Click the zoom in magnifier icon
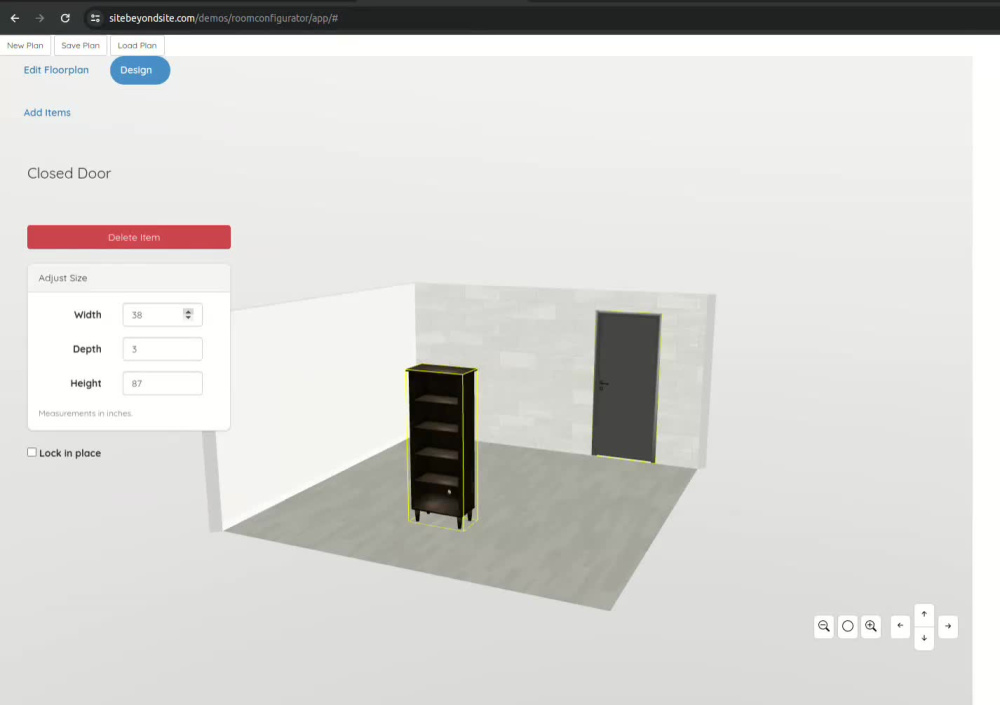This screenshot has width=1000, height=705. coord(871,626)
